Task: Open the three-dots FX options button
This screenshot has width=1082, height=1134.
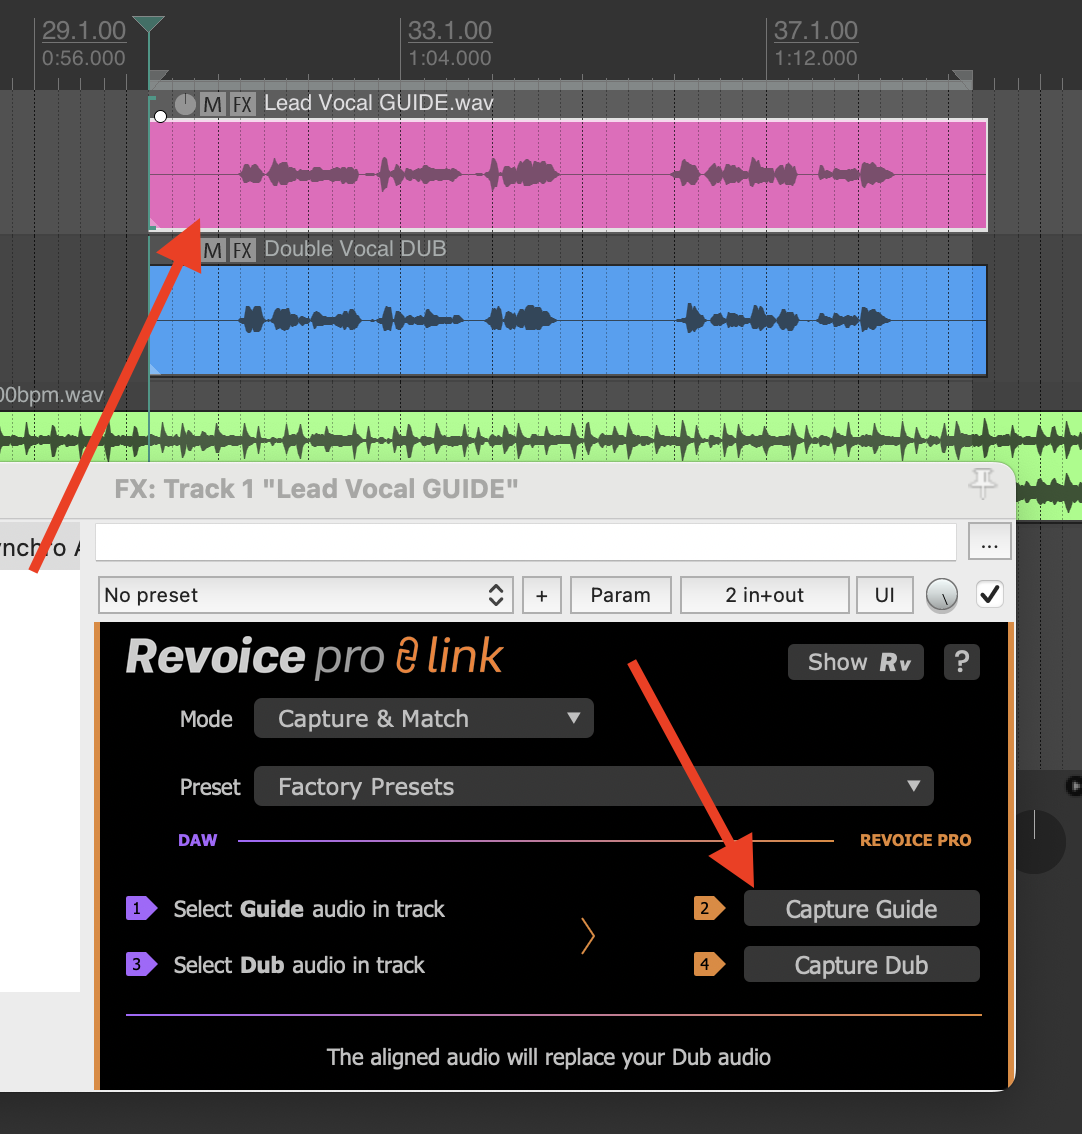Action: (989, 543)
